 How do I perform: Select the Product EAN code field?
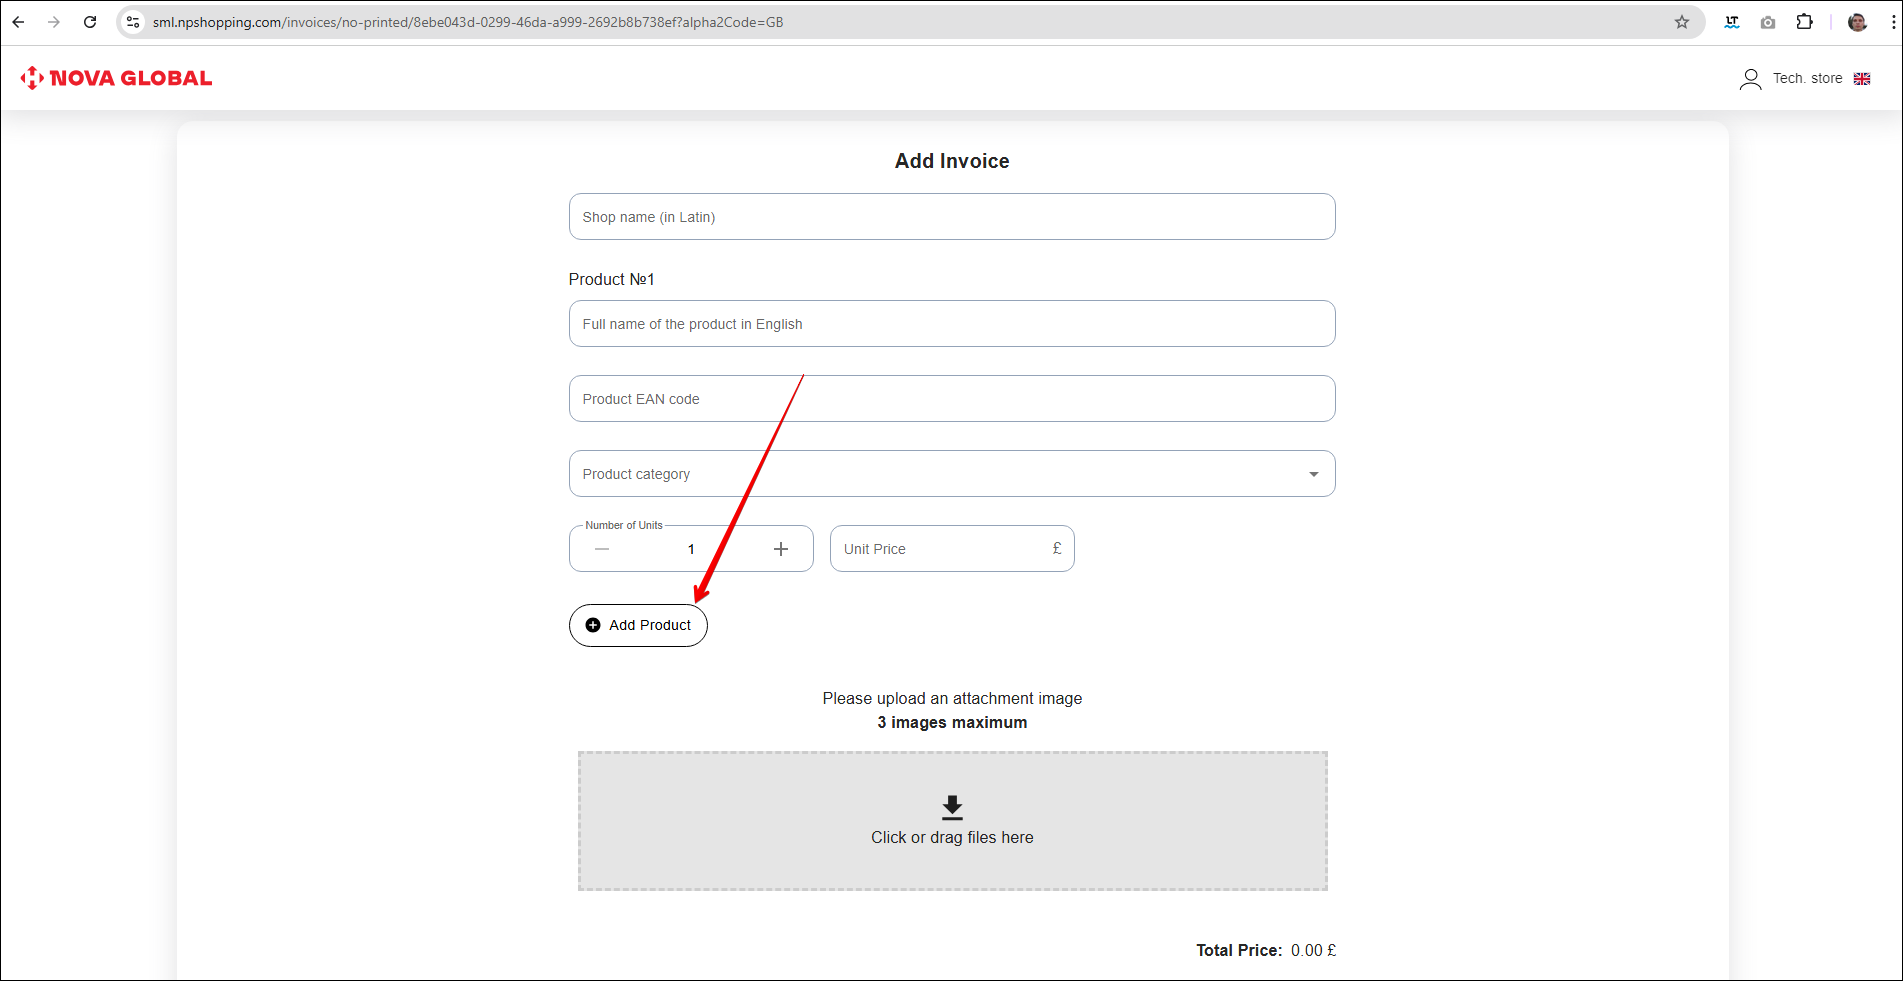click(x=951, y=399)
